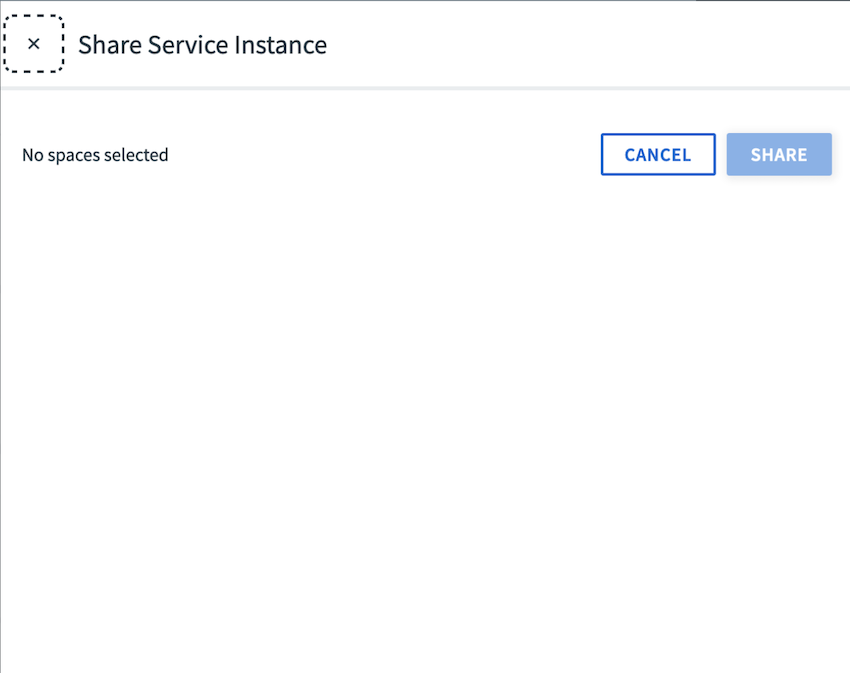Image resolution: width=850 pixels, height=673 pixels.
Task: Cancel sharing the service instance
Action: tap(658, 155)
